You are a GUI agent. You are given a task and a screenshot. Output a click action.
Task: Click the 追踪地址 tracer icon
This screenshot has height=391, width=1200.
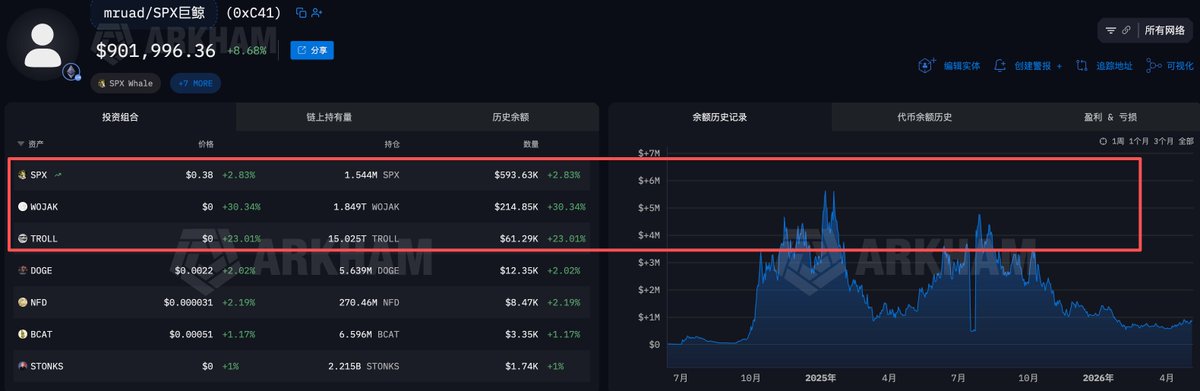[1082, 66]
